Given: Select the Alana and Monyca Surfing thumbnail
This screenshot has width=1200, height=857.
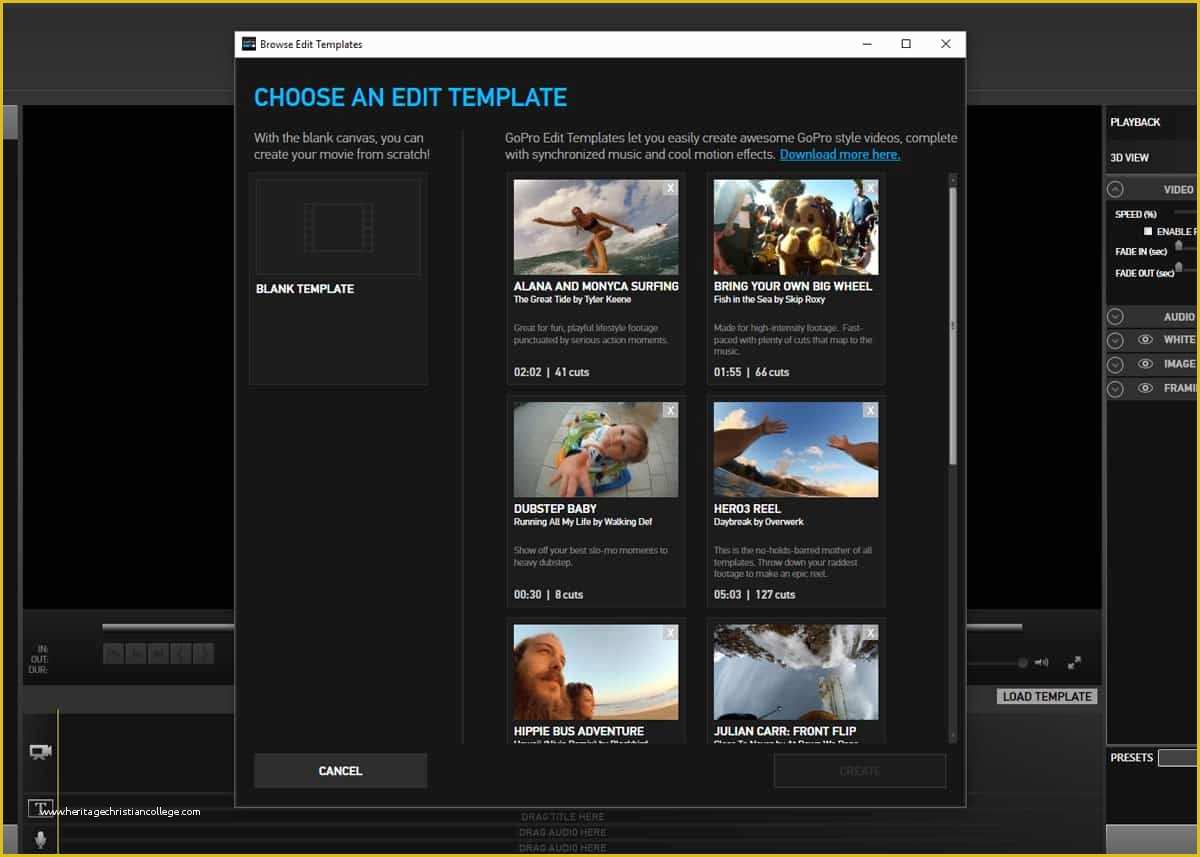Looking at the screenshot, I should click(596, 227).
